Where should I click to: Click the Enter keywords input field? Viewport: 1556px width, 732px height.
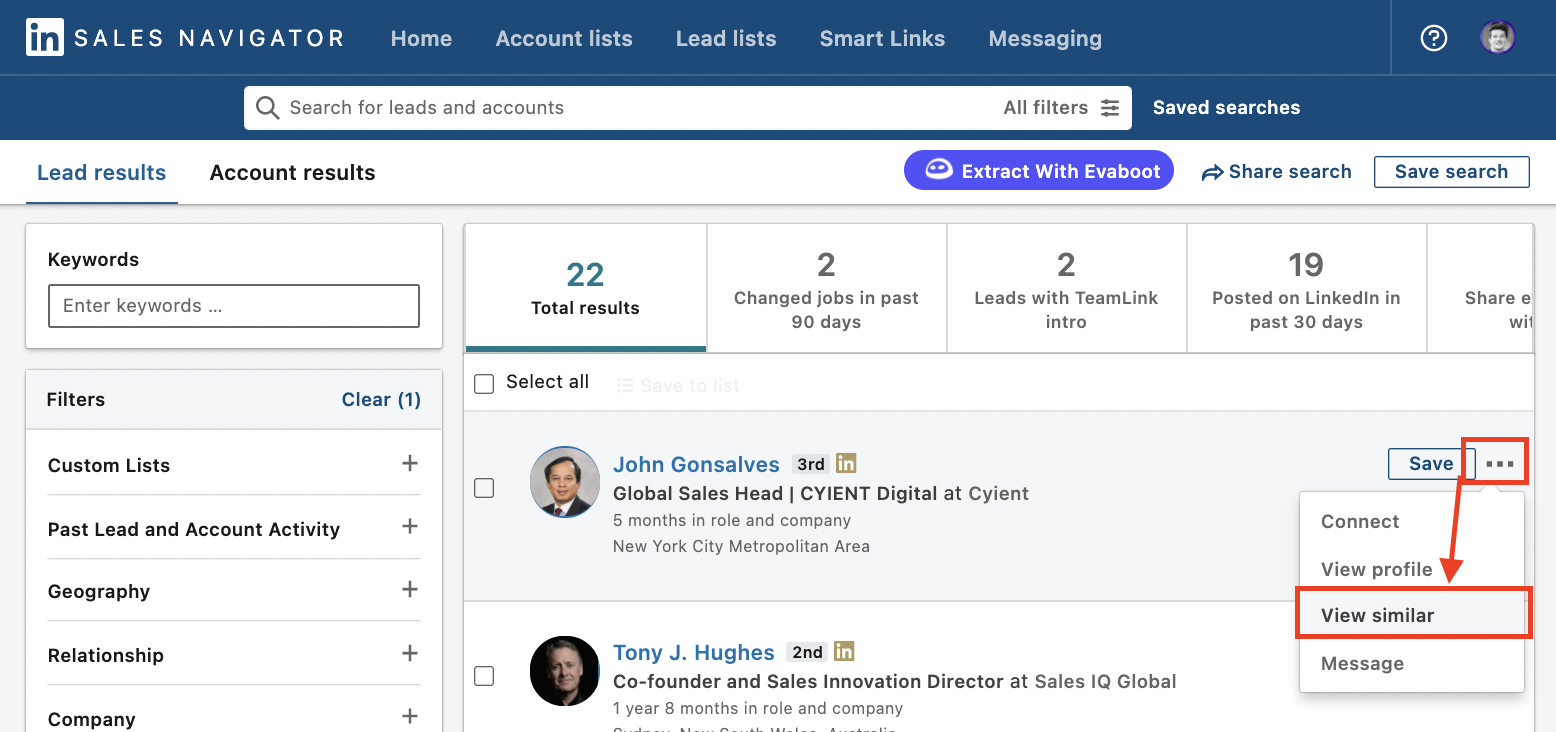[234, 306]
